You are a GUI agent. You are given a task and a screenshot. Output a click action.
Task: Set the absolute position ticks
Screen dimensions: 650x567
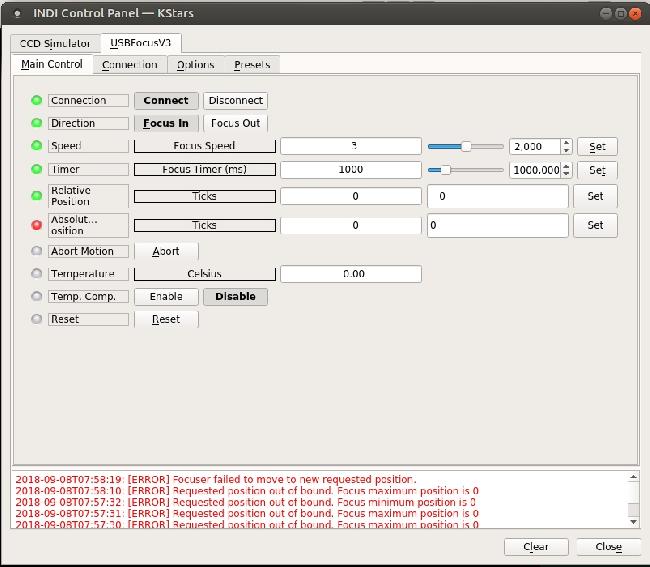(x=595, y=225)
